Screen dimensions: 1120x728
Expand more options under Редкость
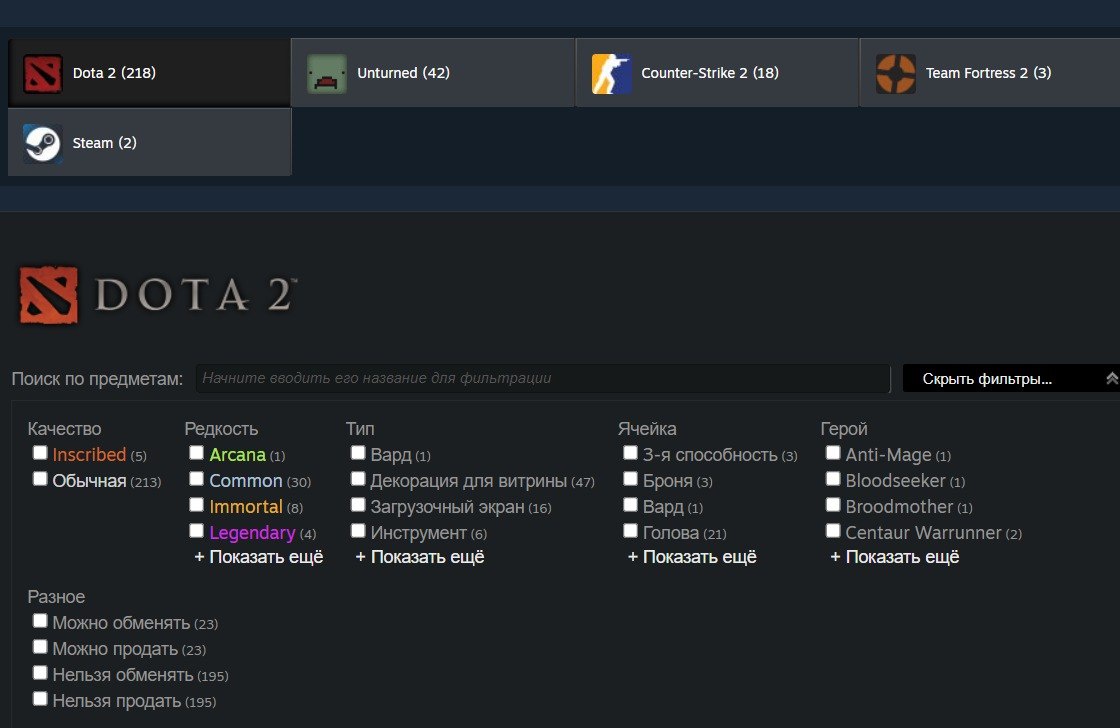259,557
